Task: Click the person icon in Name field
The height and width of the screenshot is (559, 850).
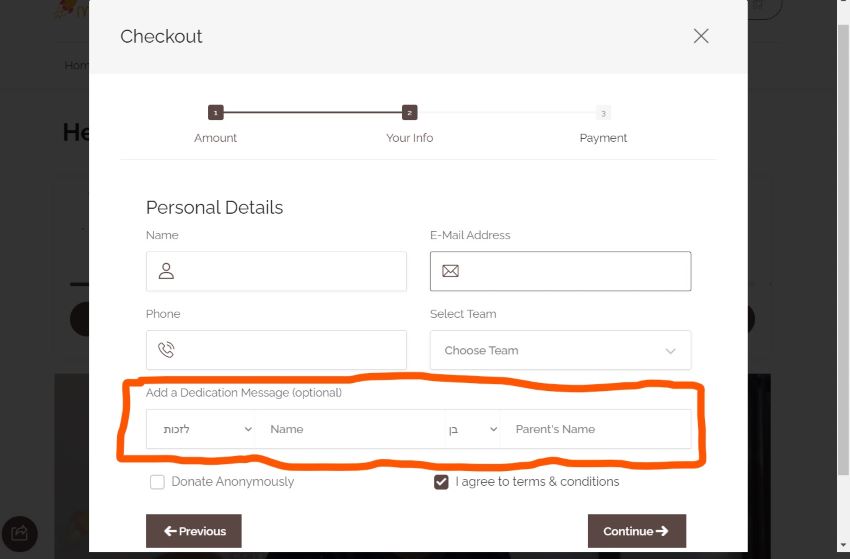Action: (167, 271)
